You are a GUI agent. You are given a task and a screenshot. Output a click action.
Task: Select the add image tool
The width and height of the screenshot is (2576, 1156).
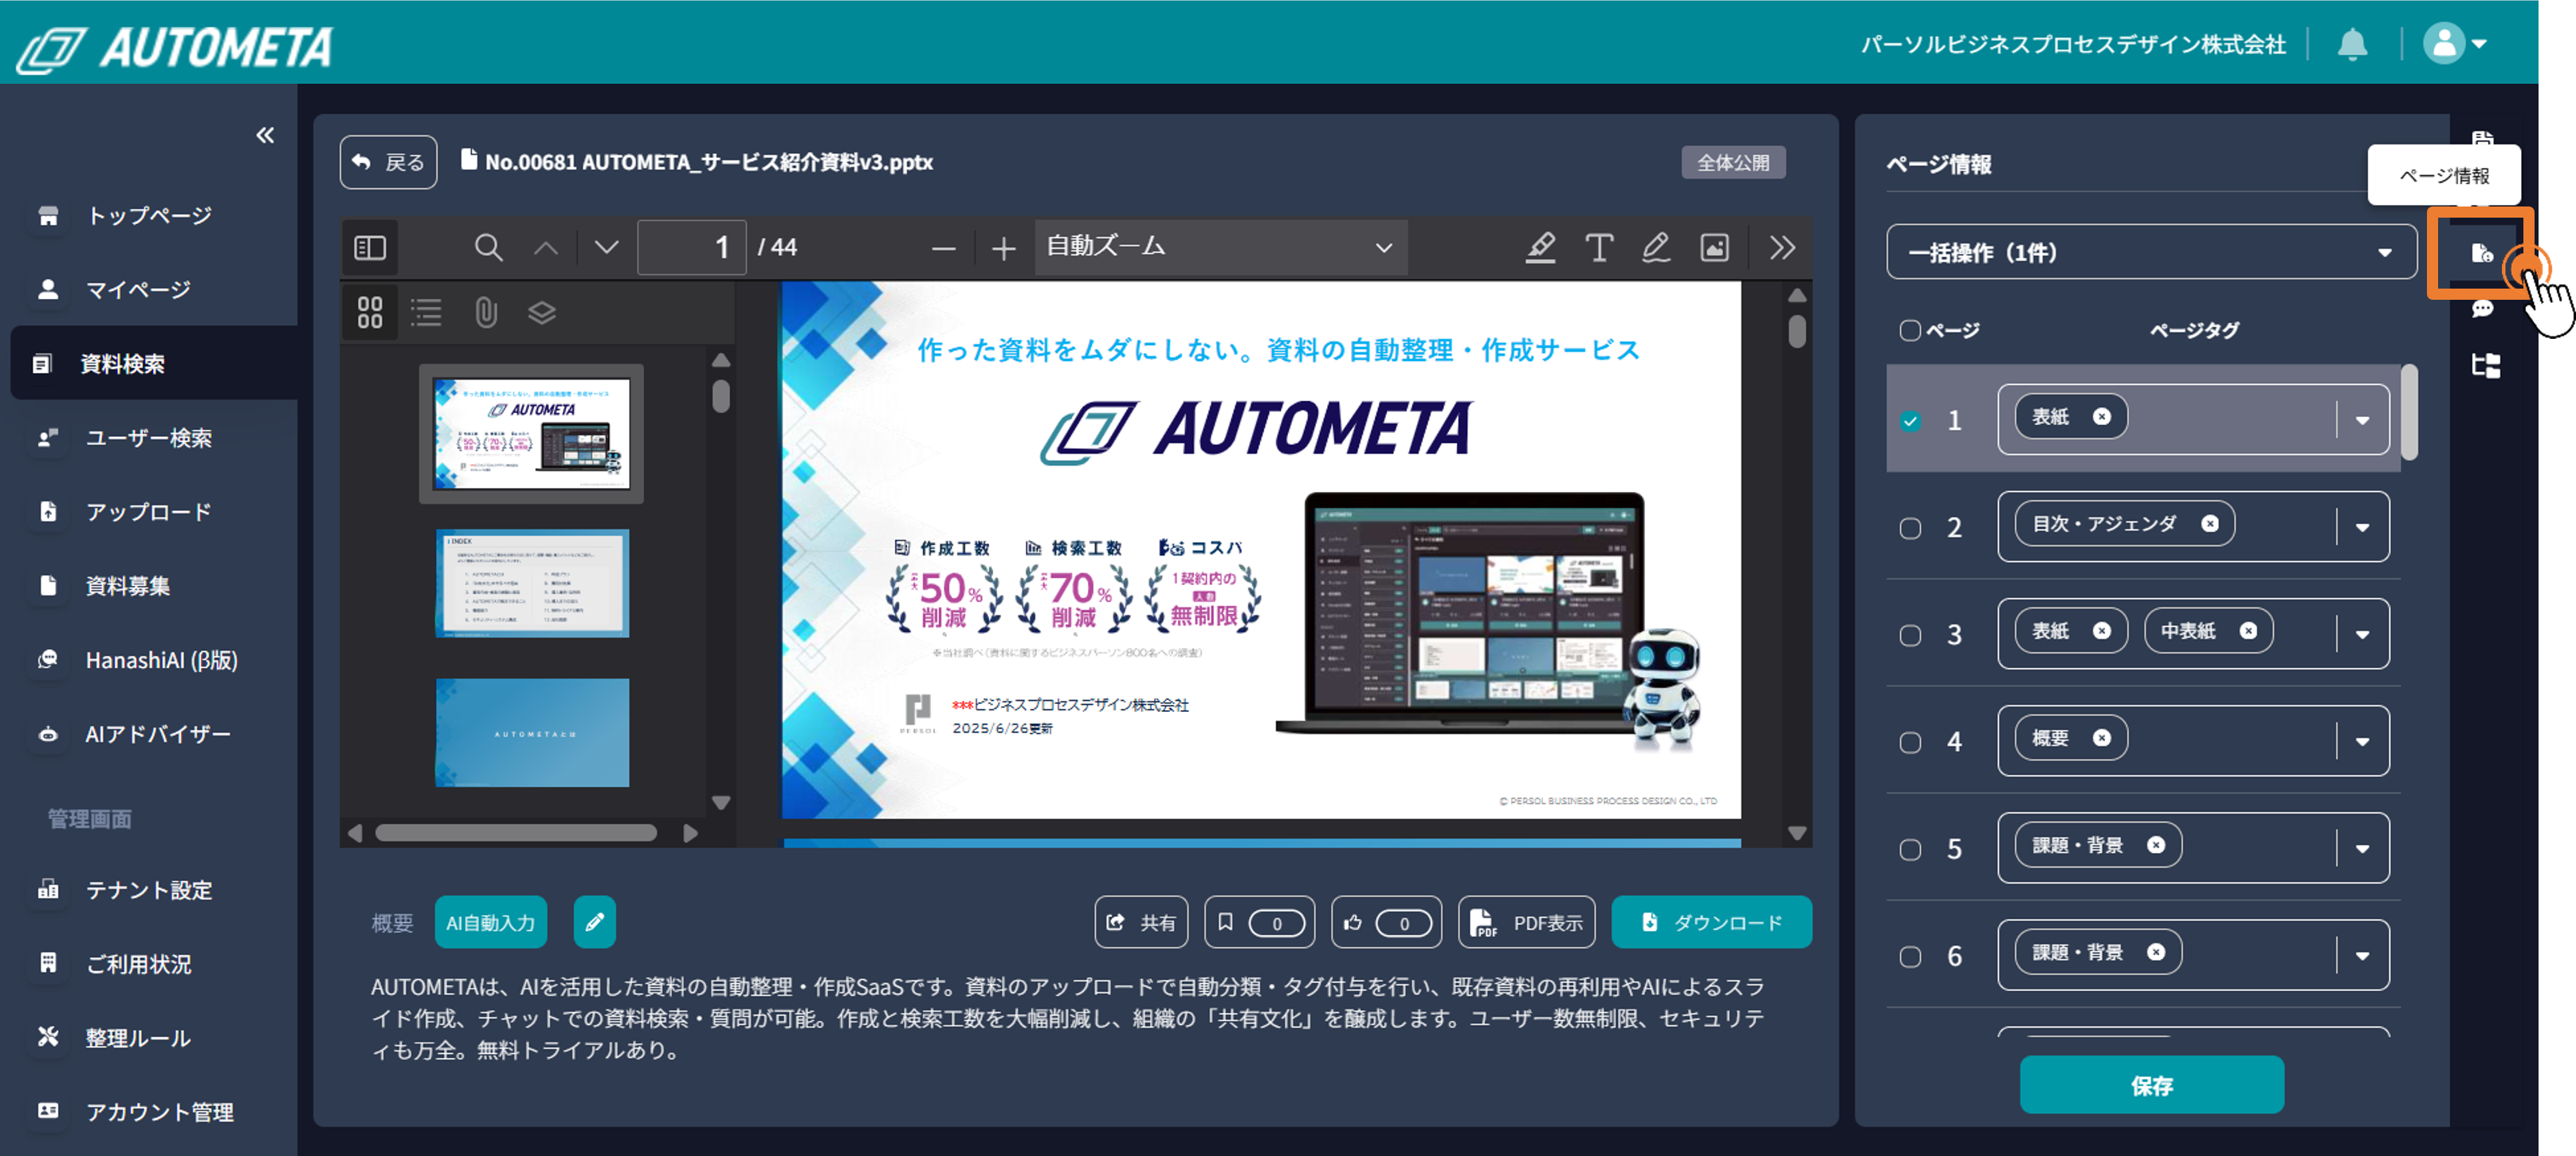[x=1714, y=247]
